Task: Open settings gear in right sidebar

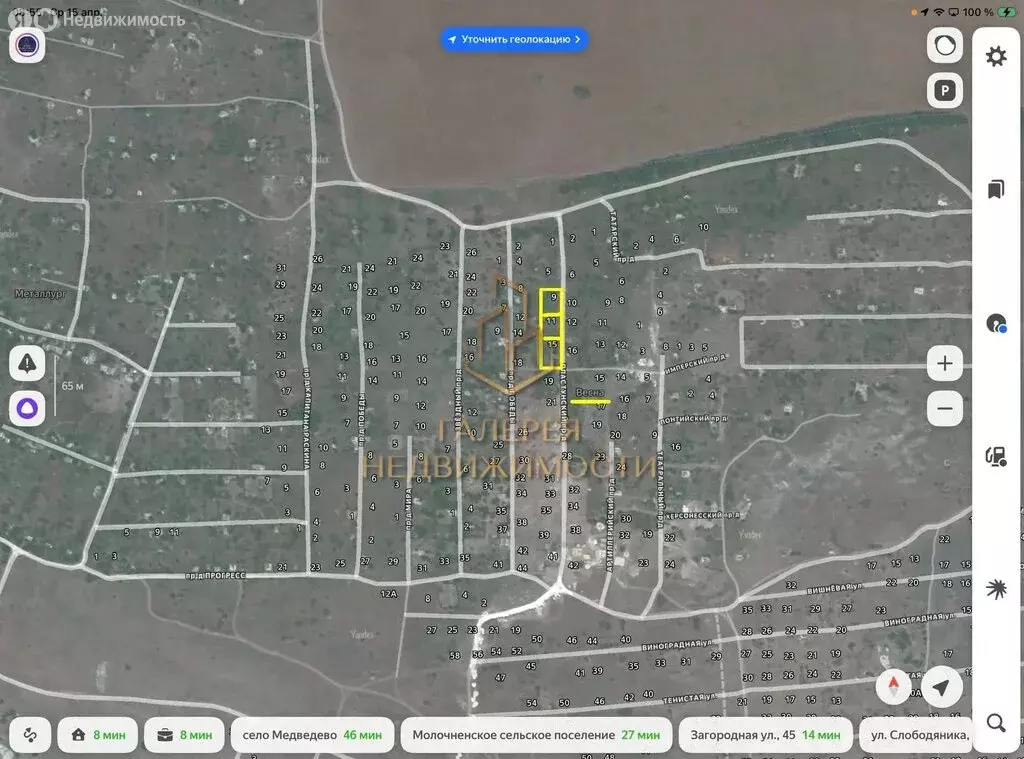Action: pos(996,56)
